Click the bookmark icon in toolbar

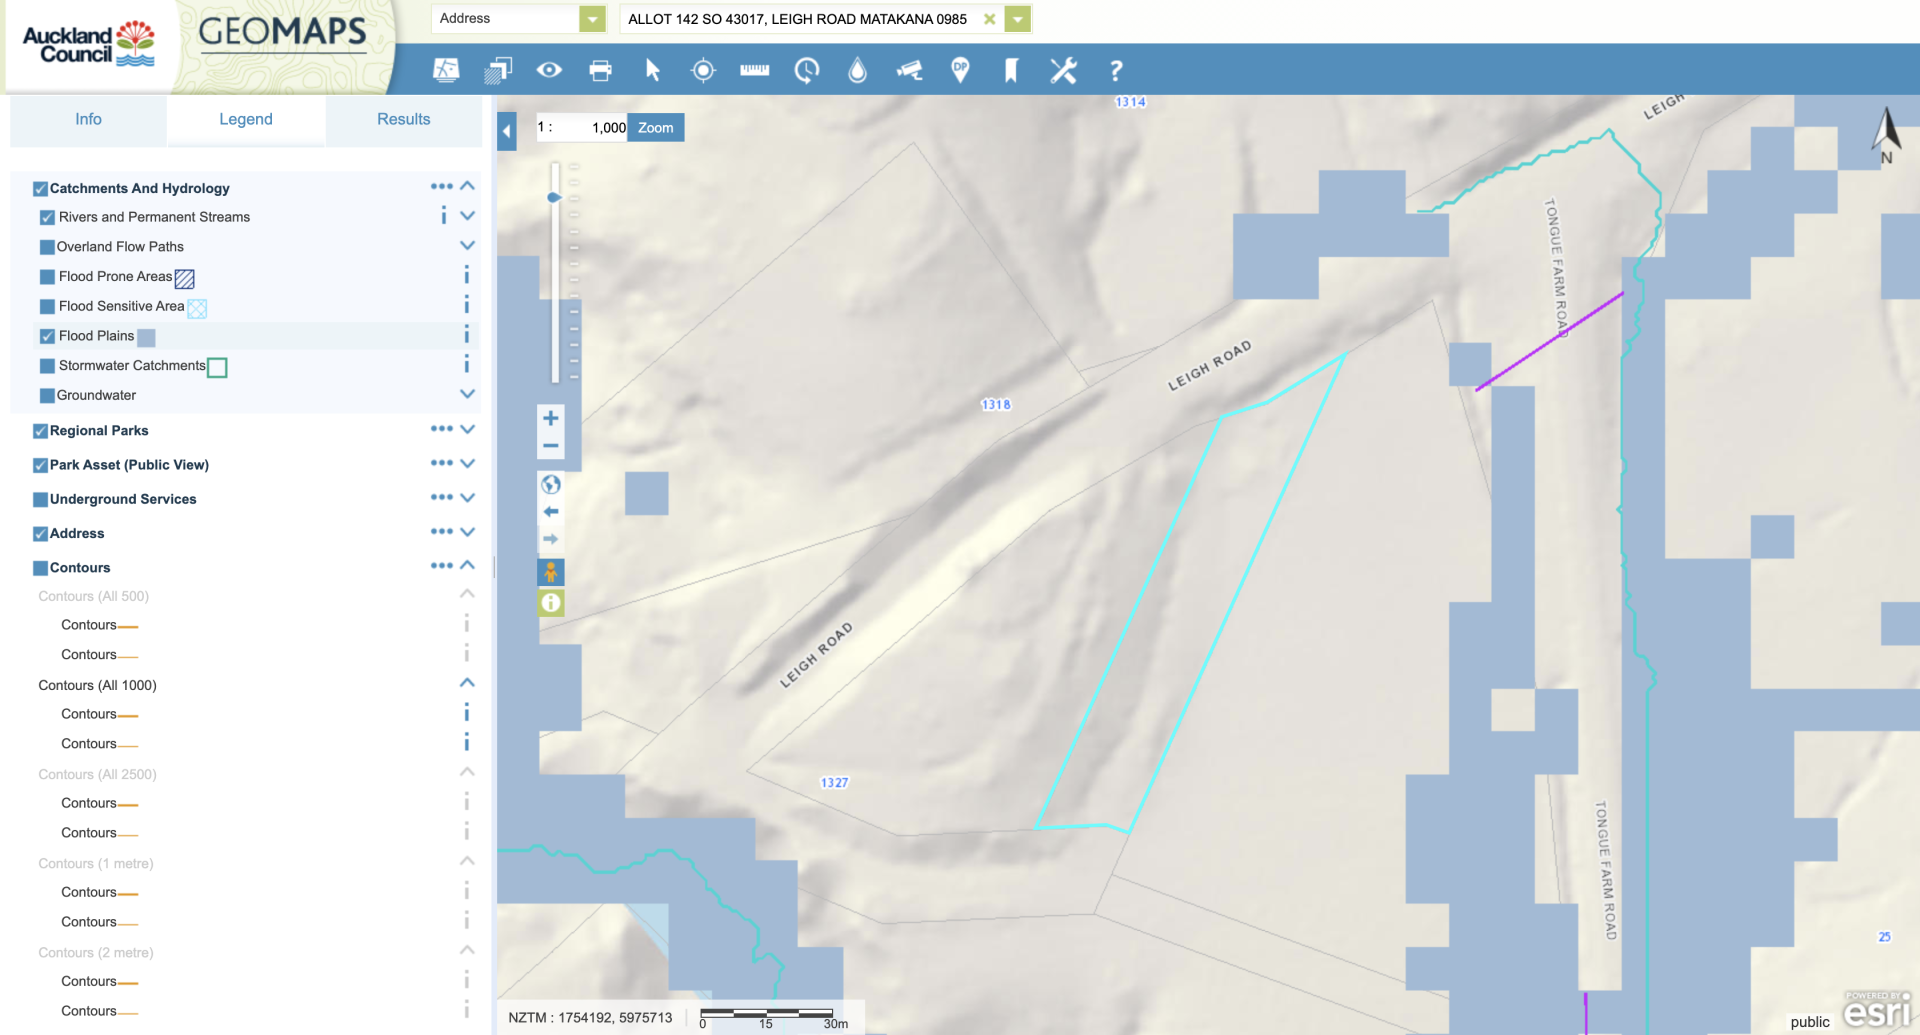(1011, 70)
